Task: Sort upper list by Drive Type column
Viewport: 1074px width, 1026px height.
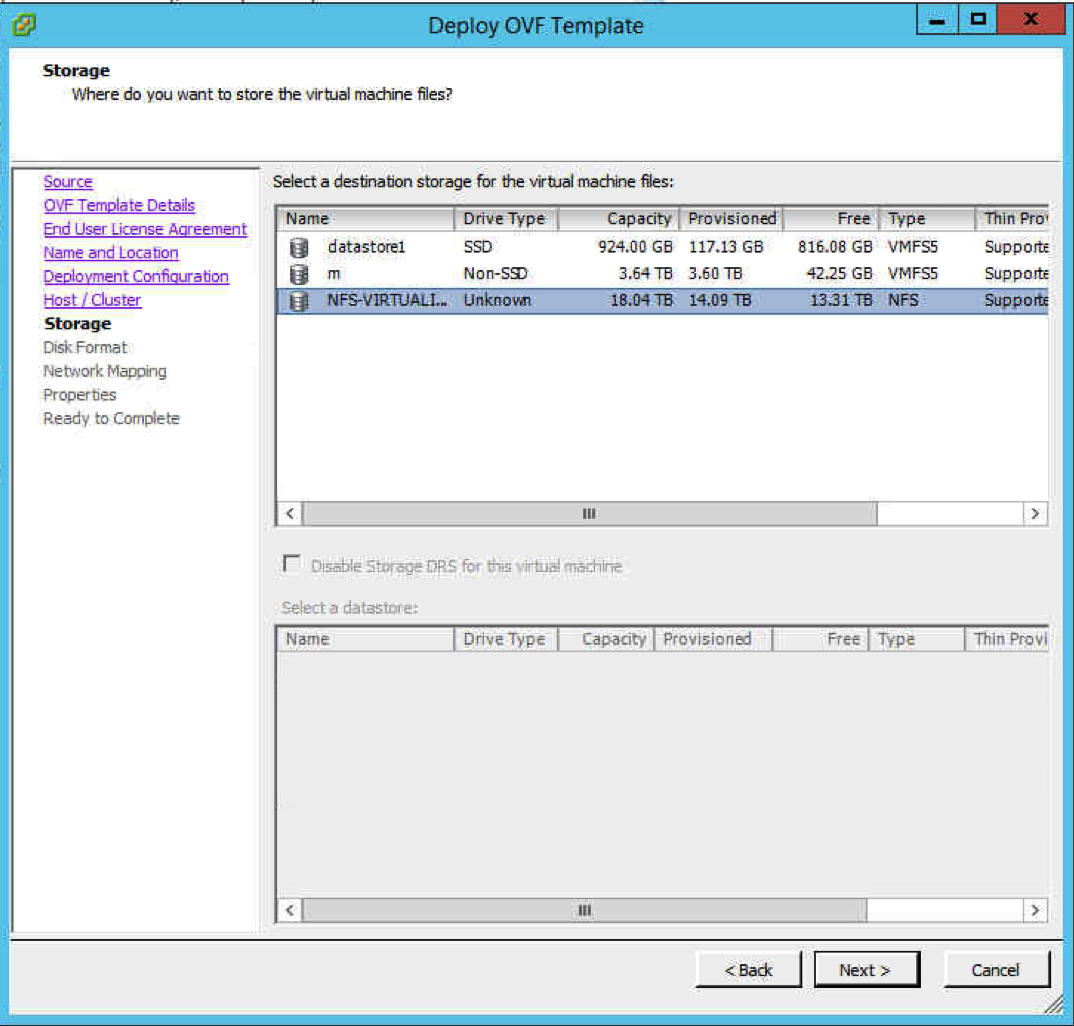Action: (x=504, y=219)
